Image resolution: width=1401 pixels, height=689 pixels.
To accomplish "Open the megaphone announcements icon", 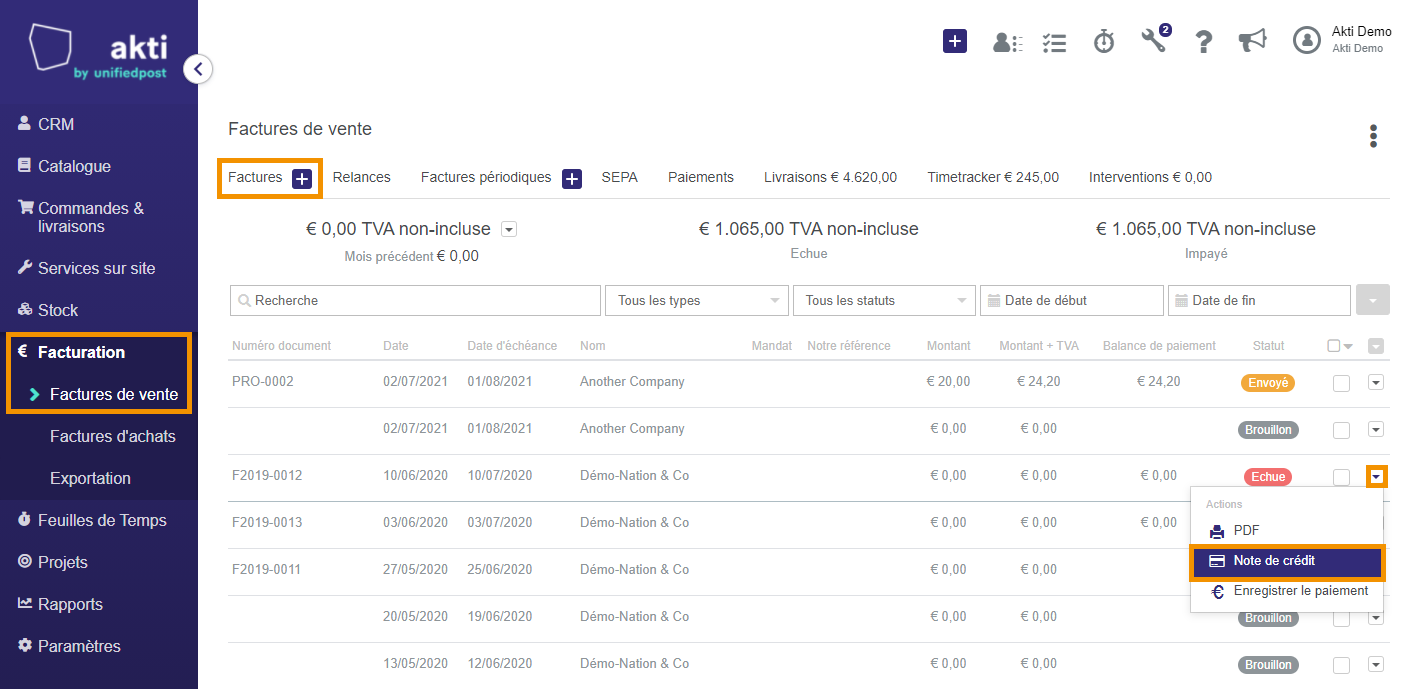I will [1252, 41].
